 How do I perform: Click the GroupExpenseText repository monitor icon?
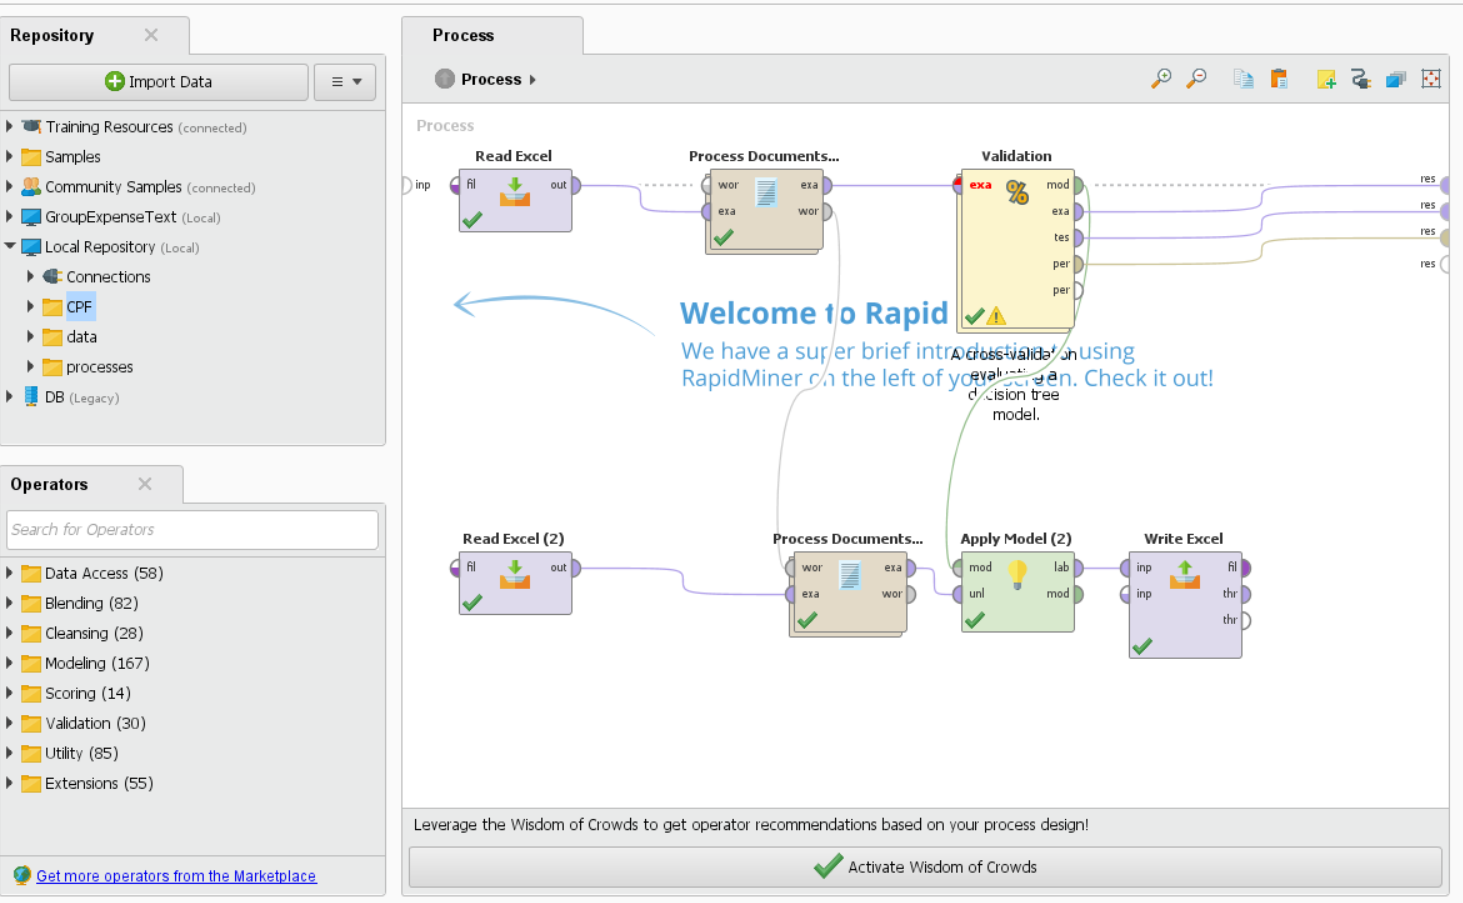31,217
